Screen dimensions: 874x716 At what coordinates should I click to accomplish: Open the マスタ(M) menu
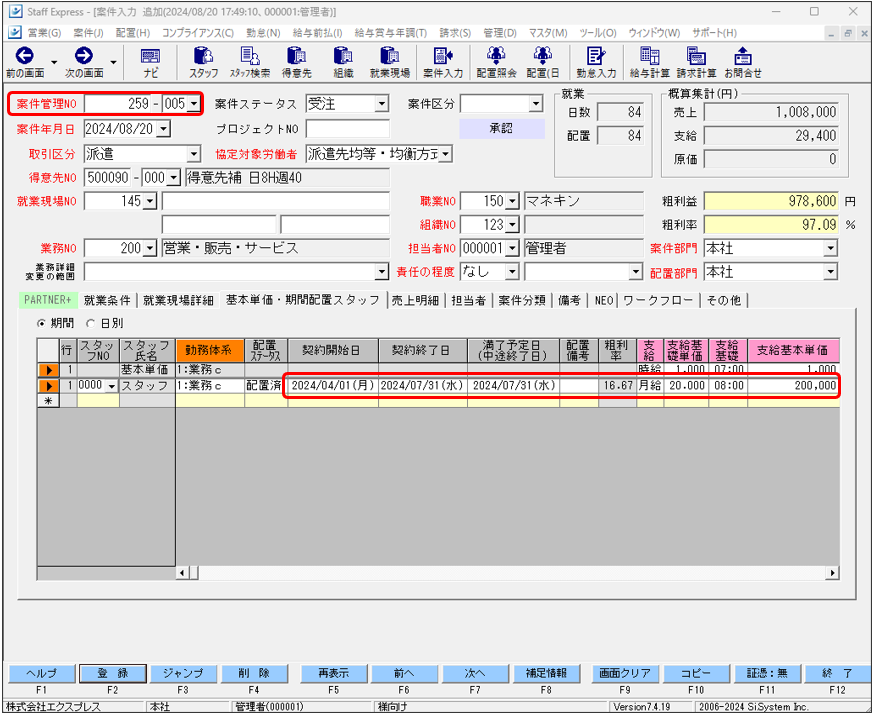click(x=548, y=33)
